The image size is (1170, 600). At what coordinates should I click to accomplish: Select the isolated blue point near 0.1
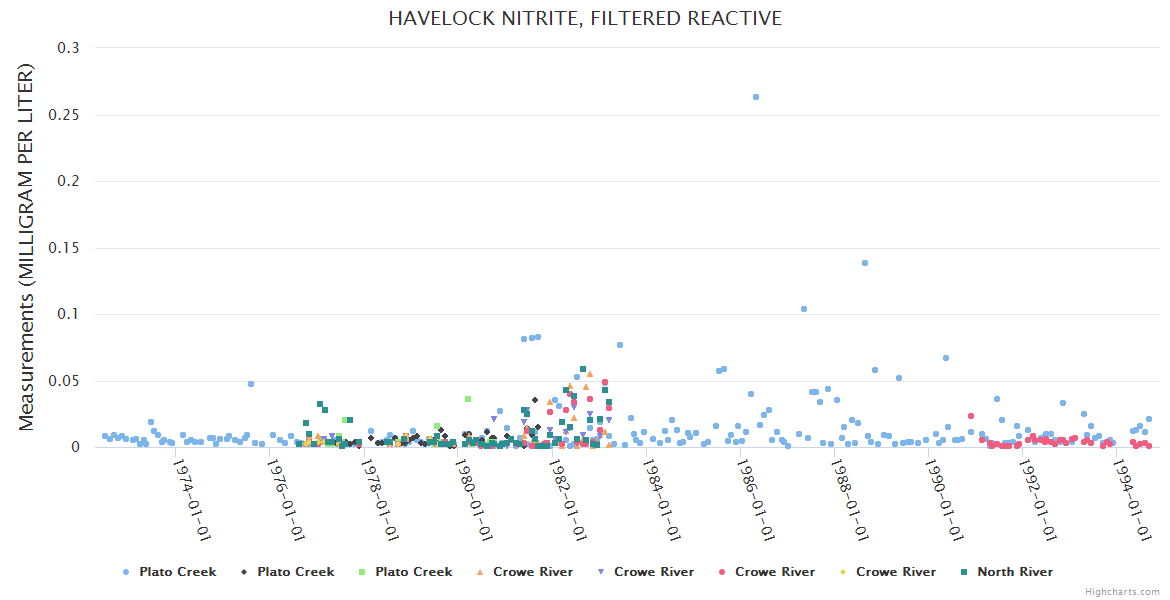coord(804,309)
